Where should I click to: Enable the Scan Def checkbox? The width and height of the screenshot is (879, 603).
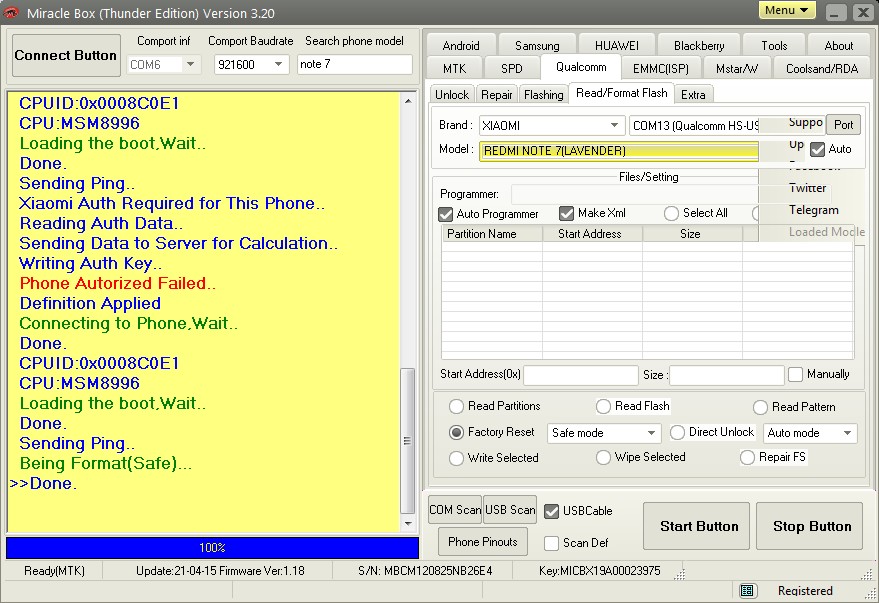552,543
